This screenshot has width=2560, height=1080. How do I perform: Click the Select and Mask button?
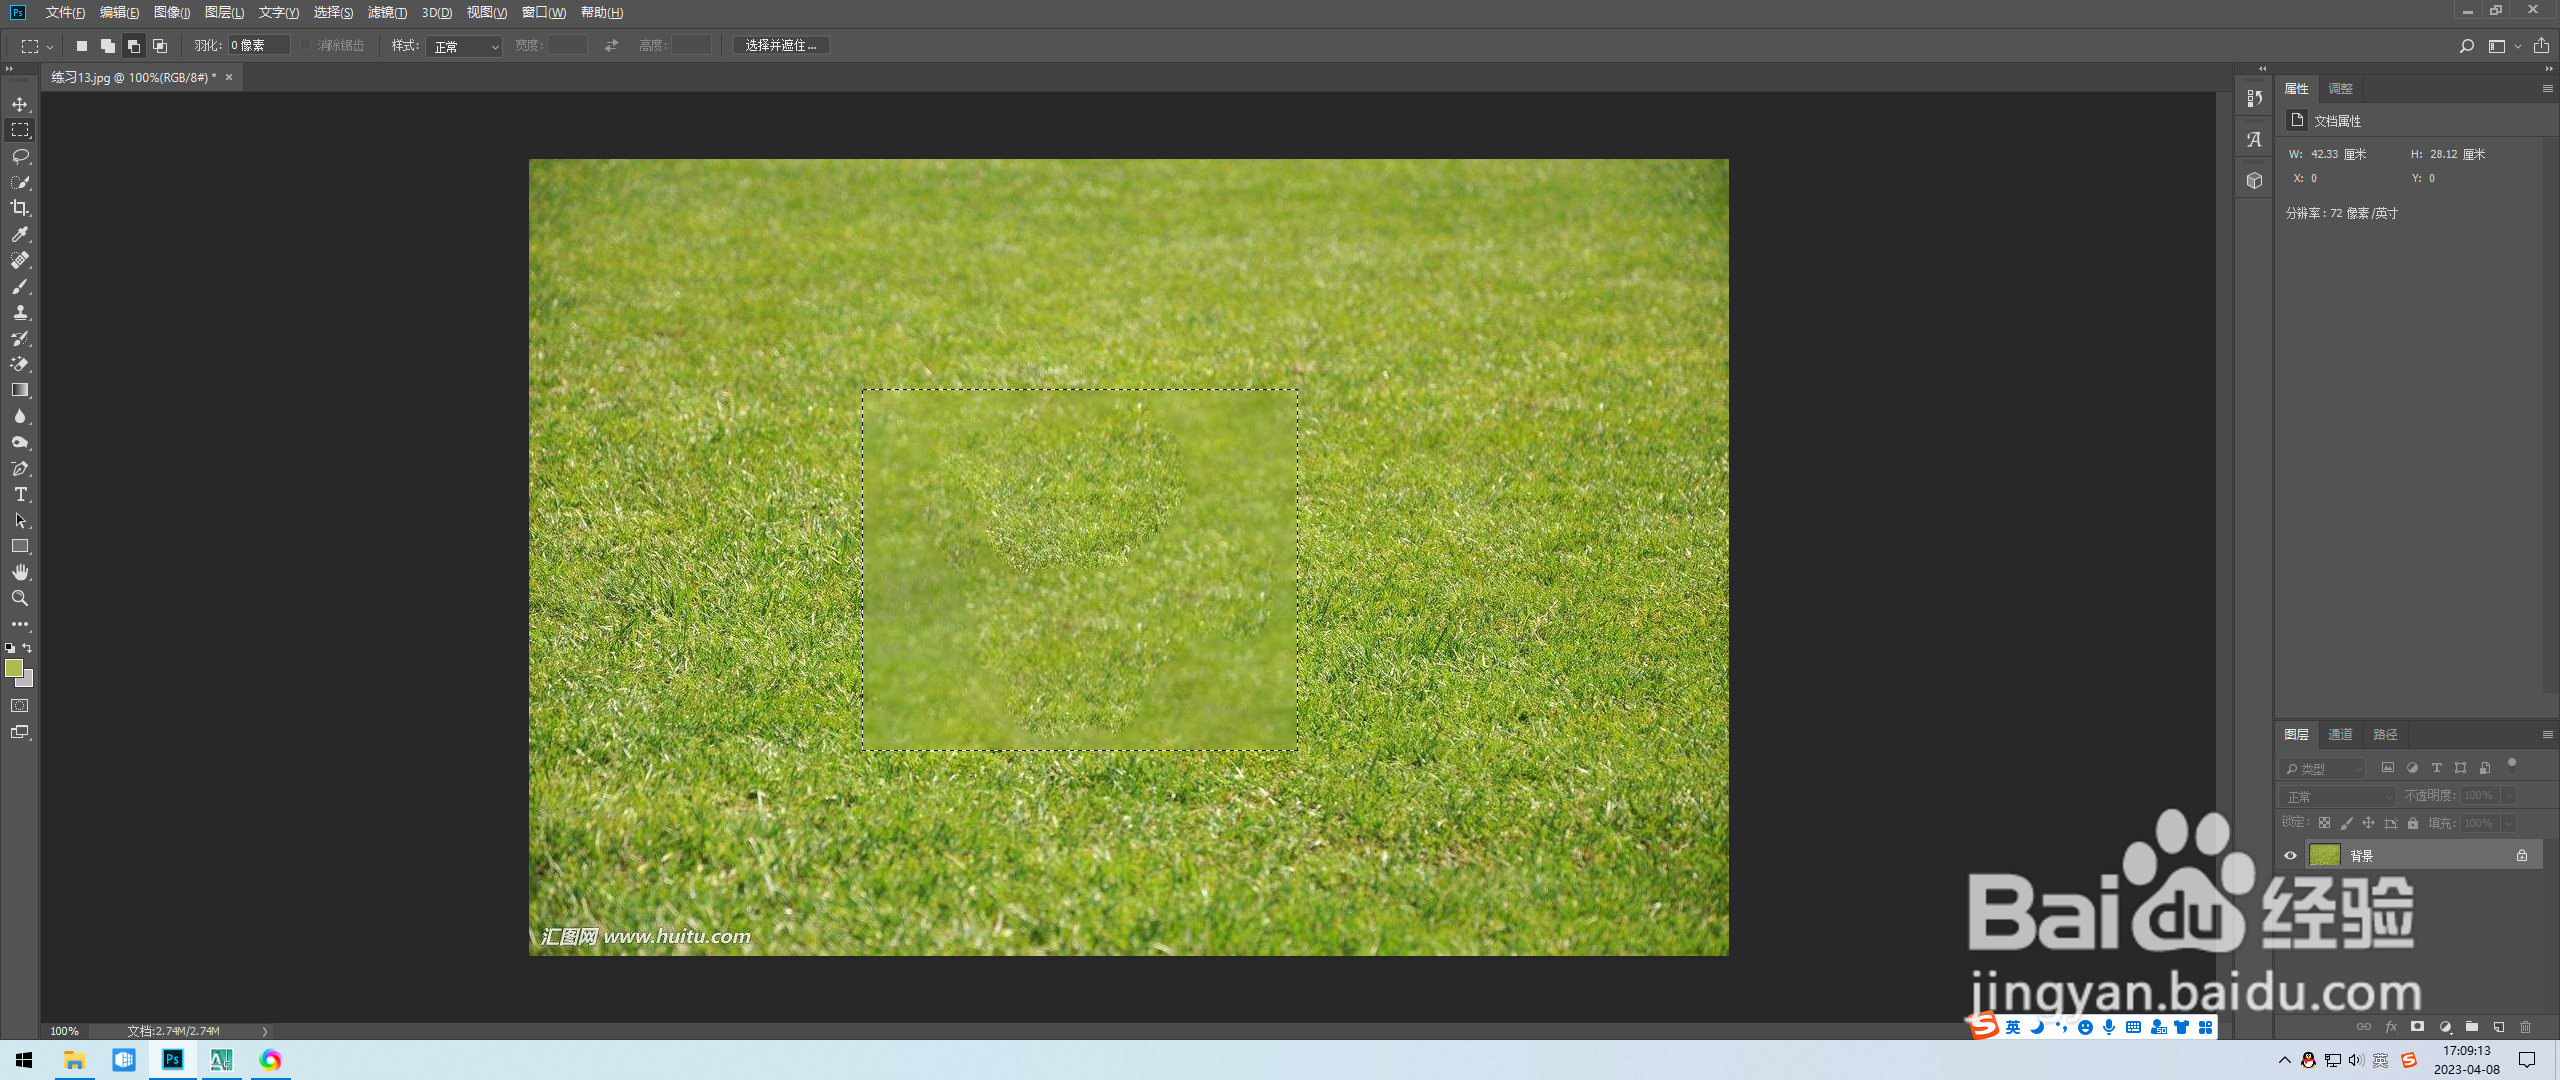click(781, 46)
